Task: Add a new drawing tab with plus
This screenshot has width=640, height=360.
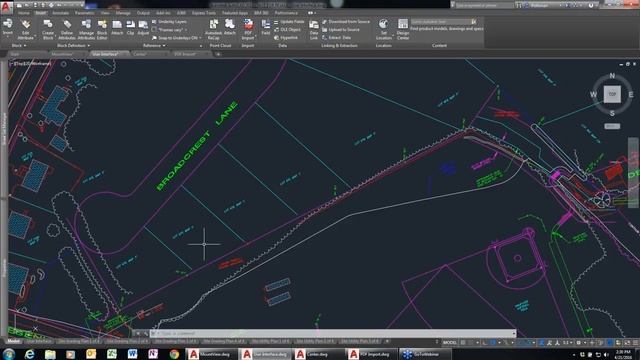Action: 218,54
